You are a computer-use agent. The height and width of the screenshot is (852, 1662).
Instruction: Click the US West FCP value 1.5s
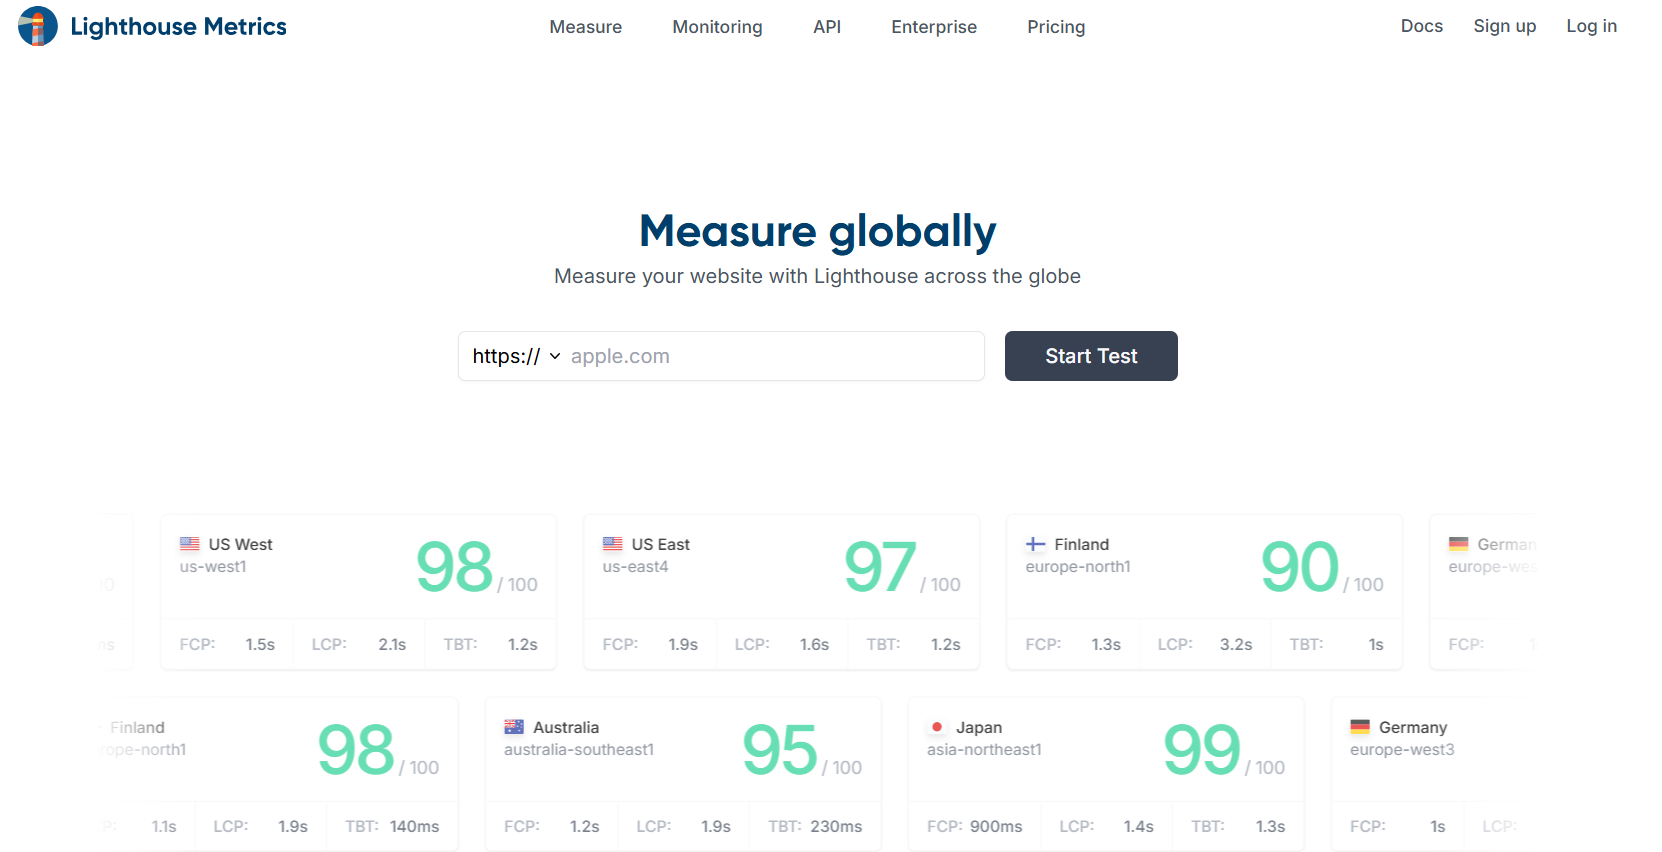pos(260,645)
